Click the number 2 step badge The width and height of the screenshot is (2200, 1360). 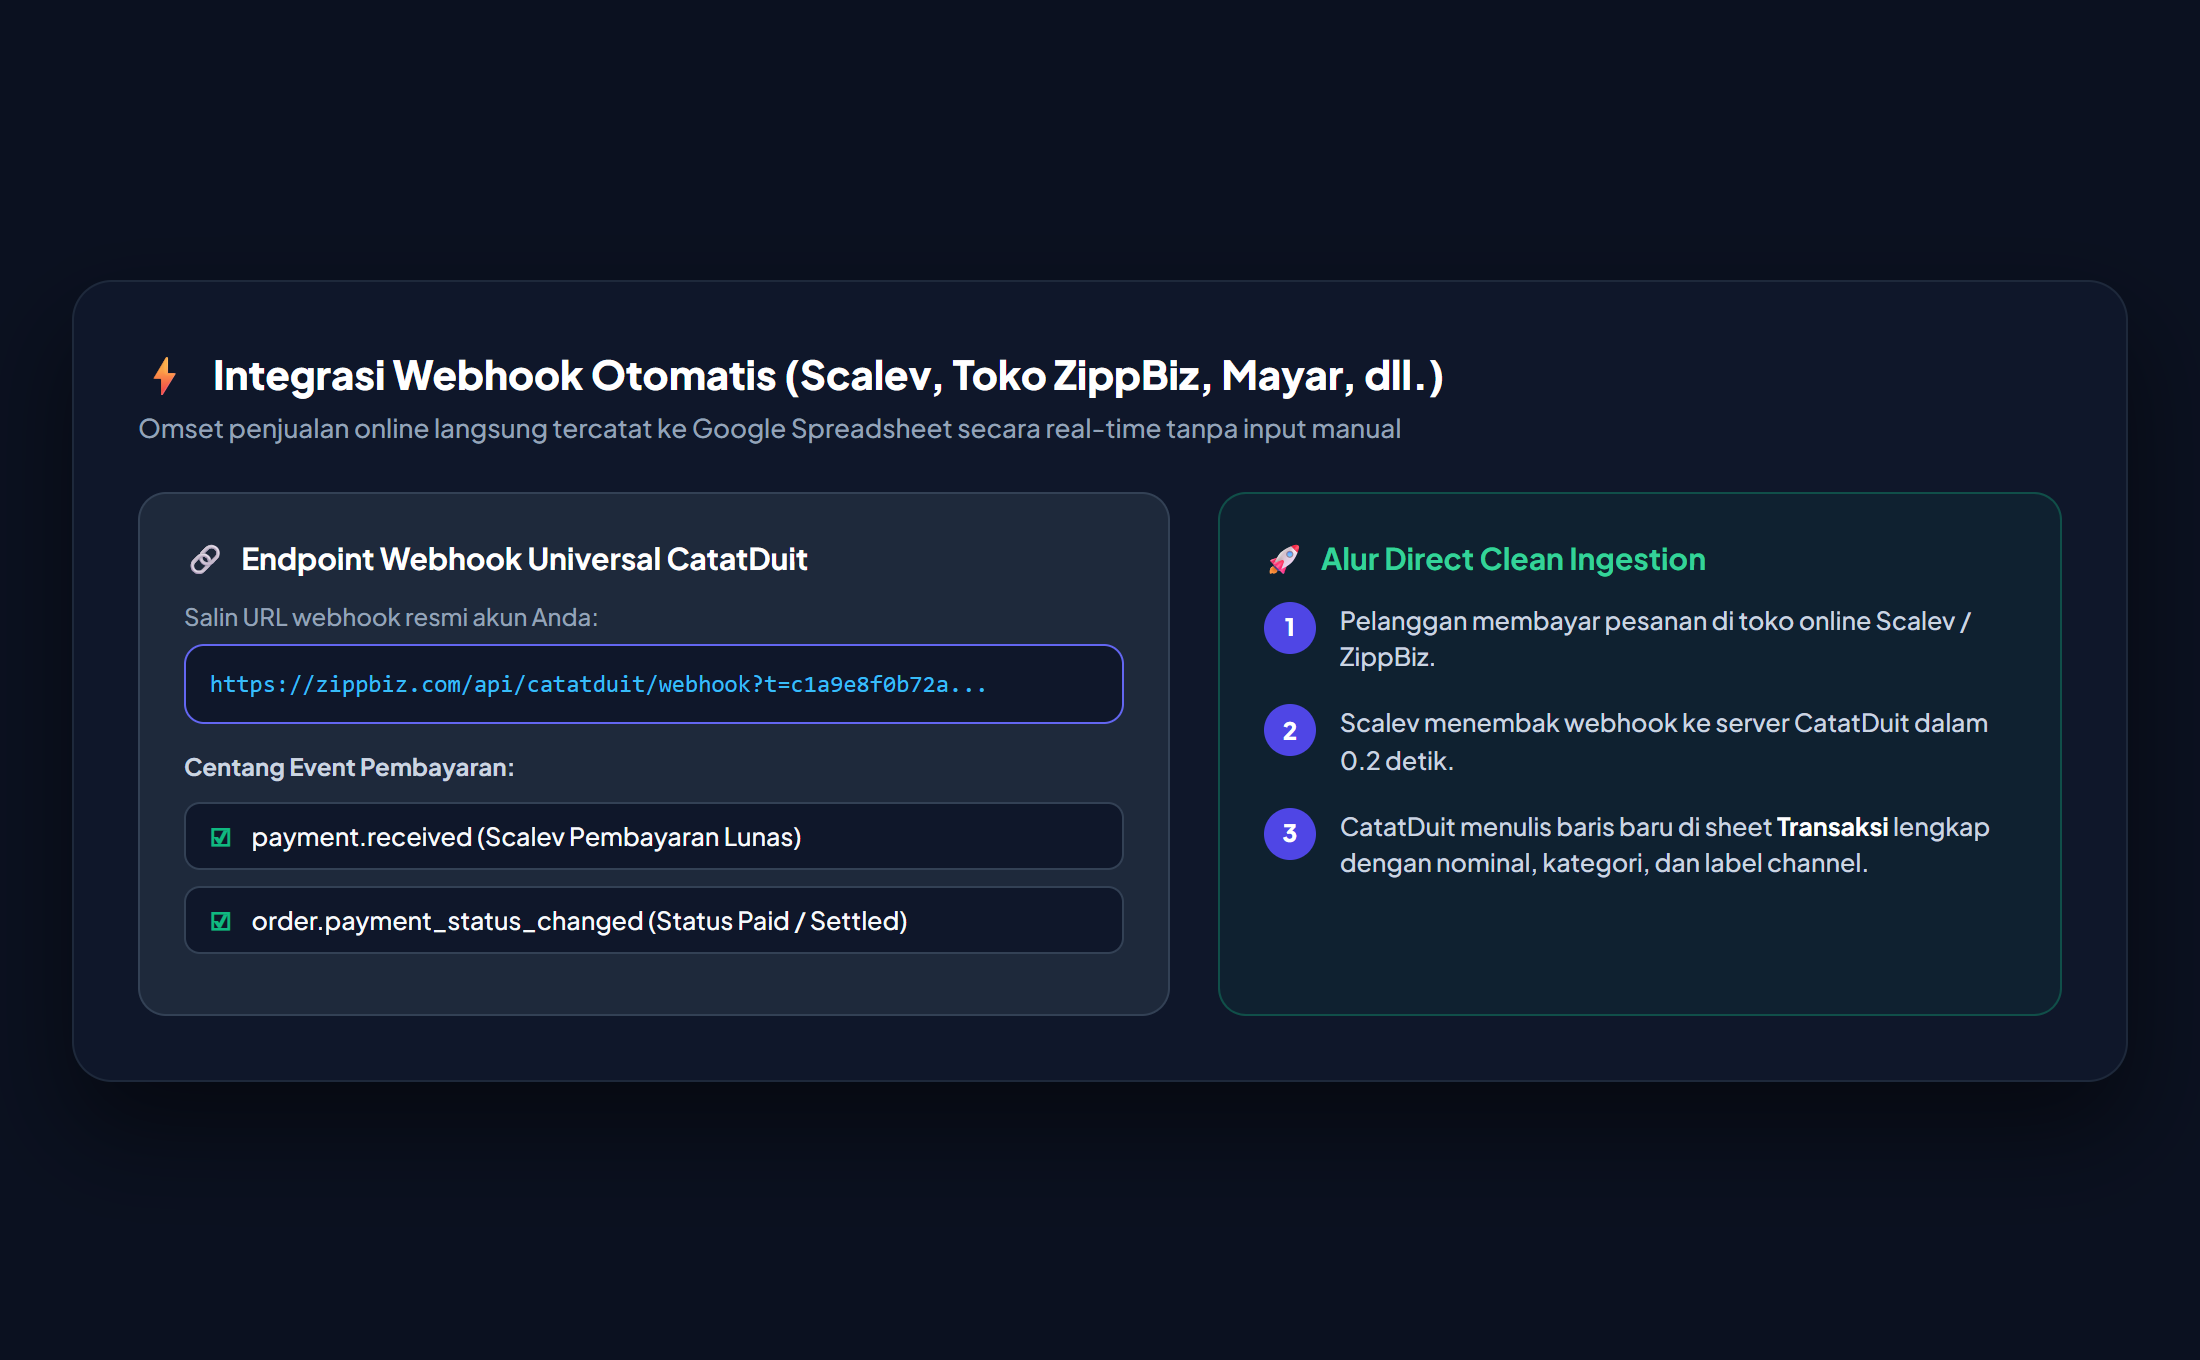(x=1290, y=730)
